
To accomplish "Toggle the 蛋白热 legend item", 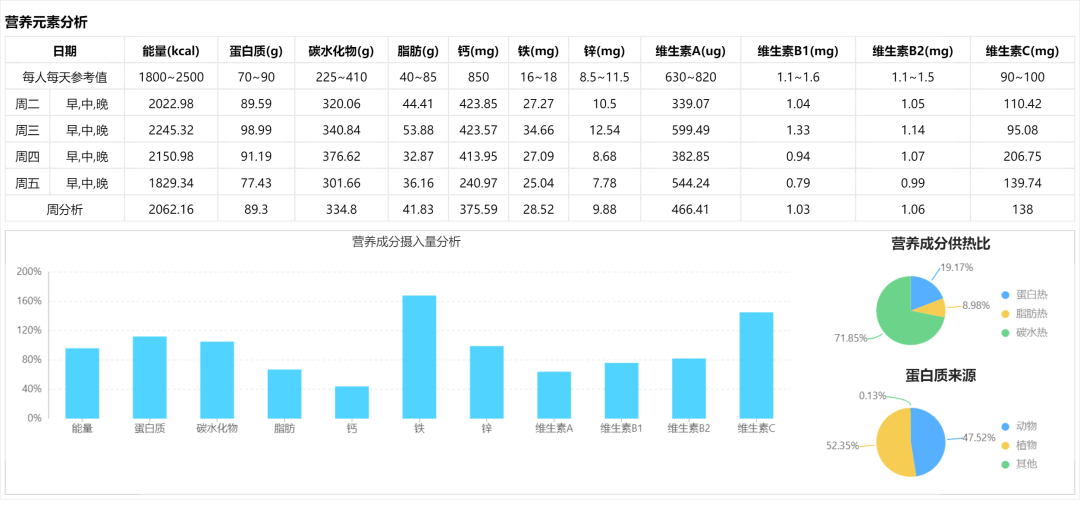I will pyautogui.click(x=1024, y=295).
